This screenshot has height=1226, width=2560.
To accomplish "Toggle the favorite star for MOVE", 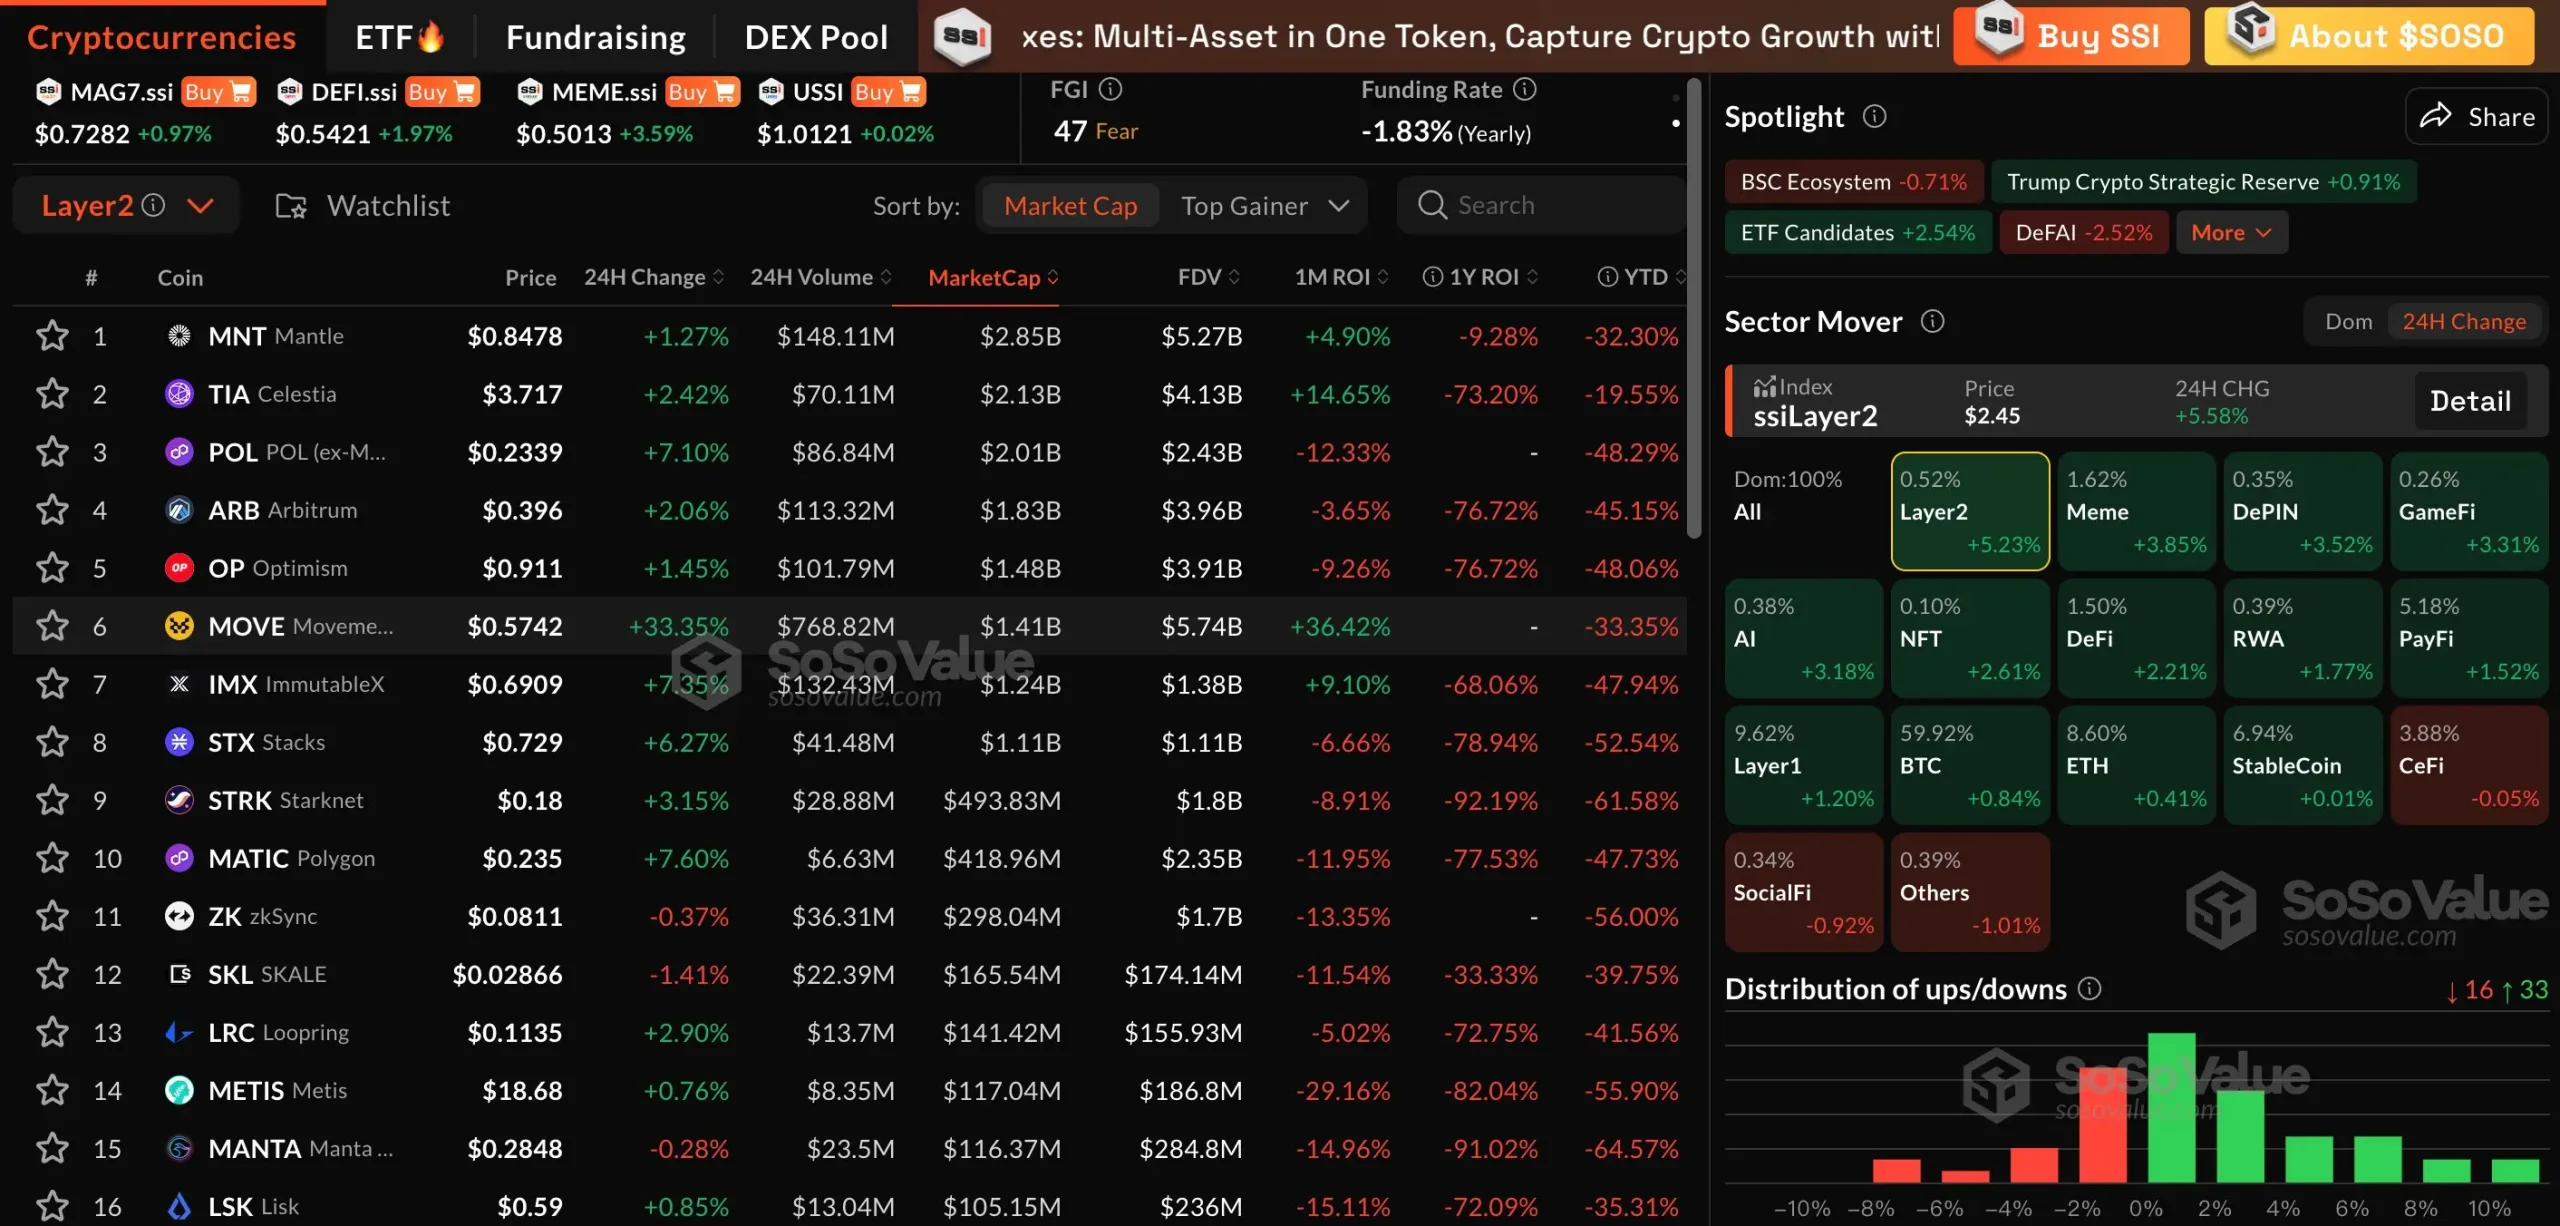I will point(52,626).
